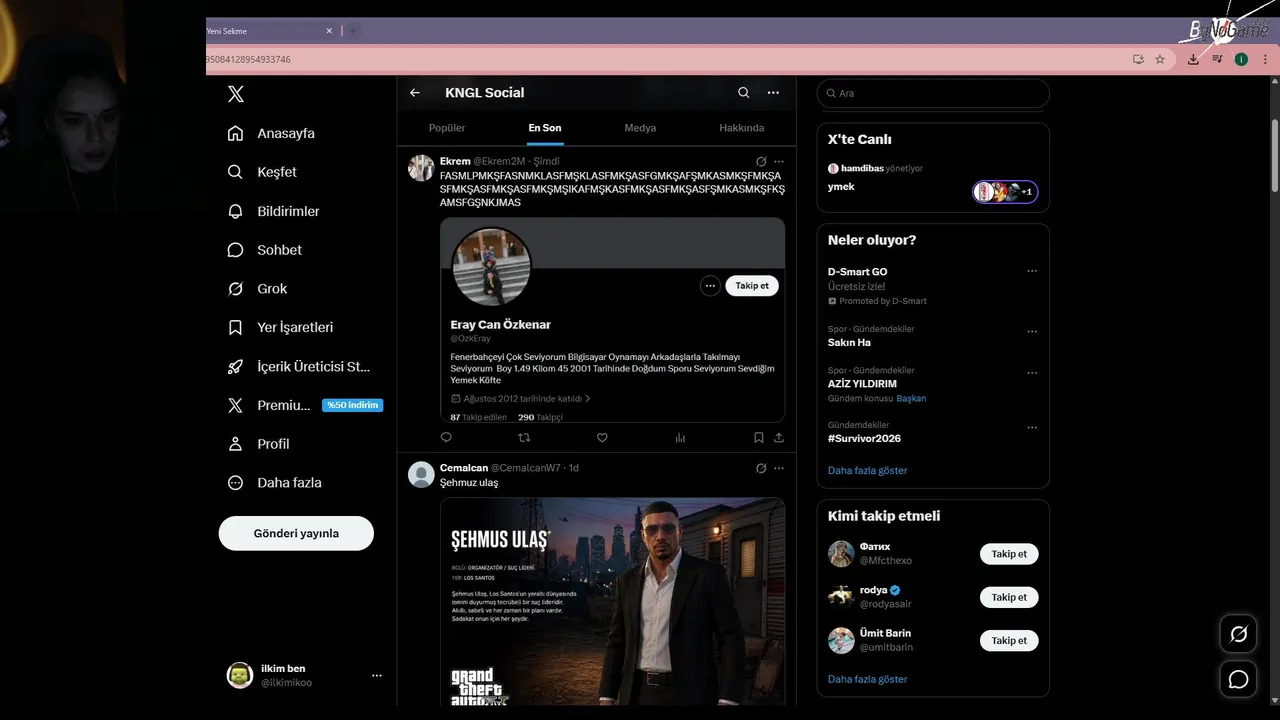1280x720 pixels.
Task: Like Ekrem's post
Action: (602, 437)
